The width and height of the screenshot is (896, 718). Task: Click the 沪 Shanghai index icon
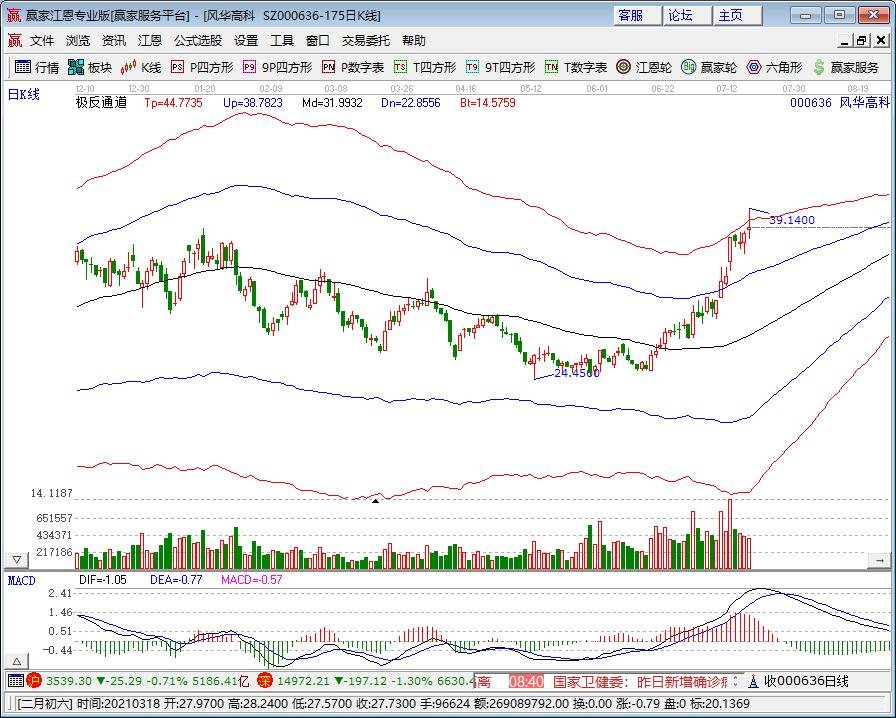click(x=34, y=681)
